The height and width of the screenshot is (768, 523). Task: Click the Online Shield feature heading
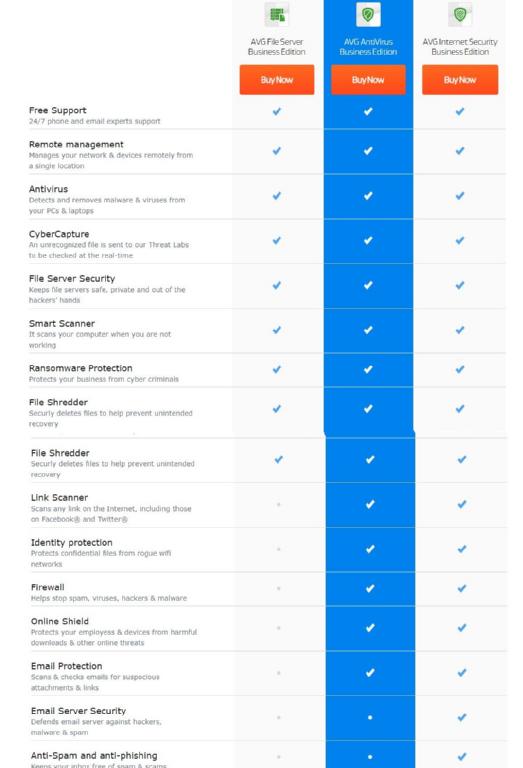click(x=60, y=621)
